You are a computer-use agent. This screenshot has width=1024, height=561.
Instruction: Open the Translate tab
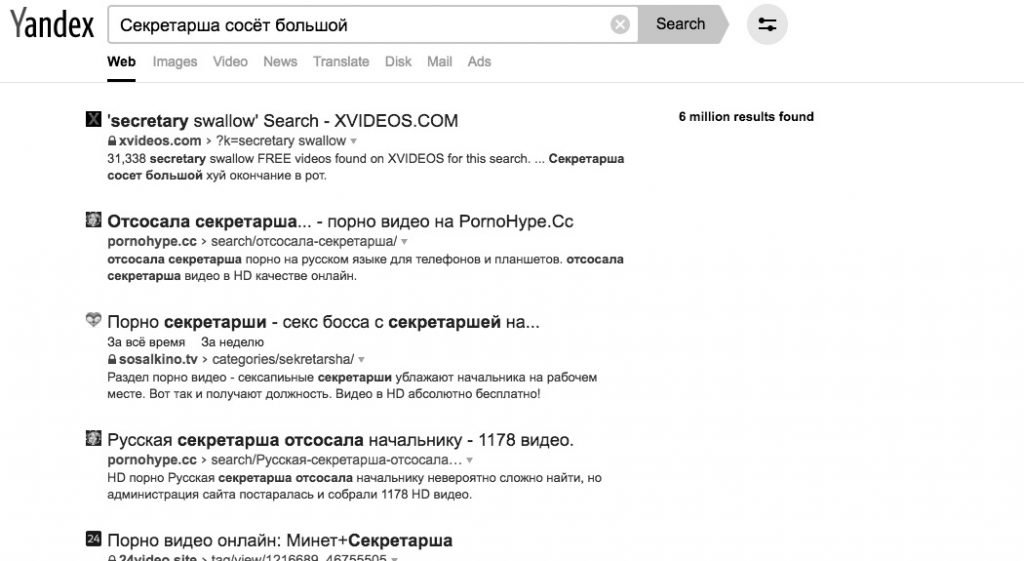pyautogui.click(x=341, y=61)
